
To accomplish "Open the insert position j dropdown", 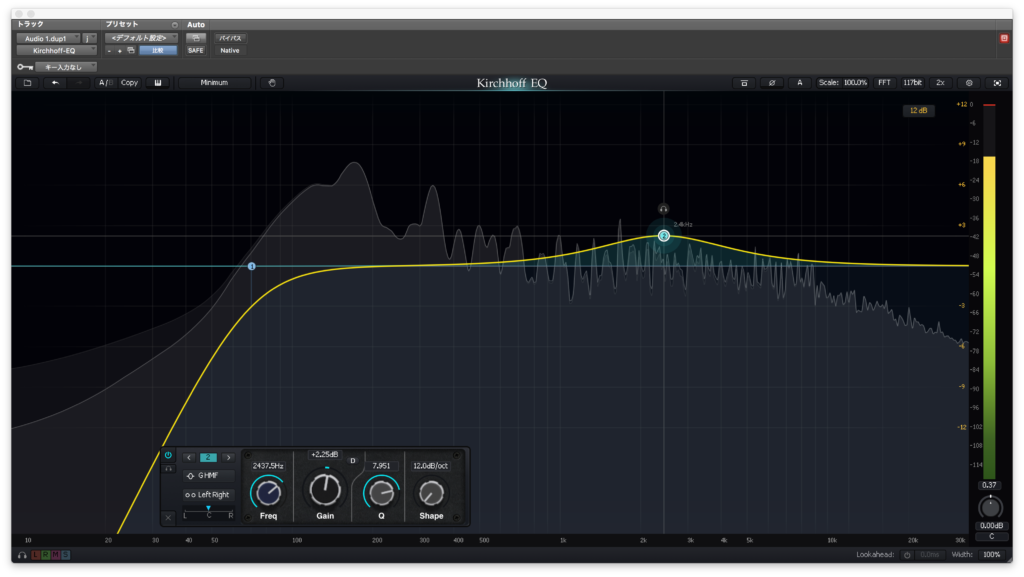I will (x=89, y=39).
